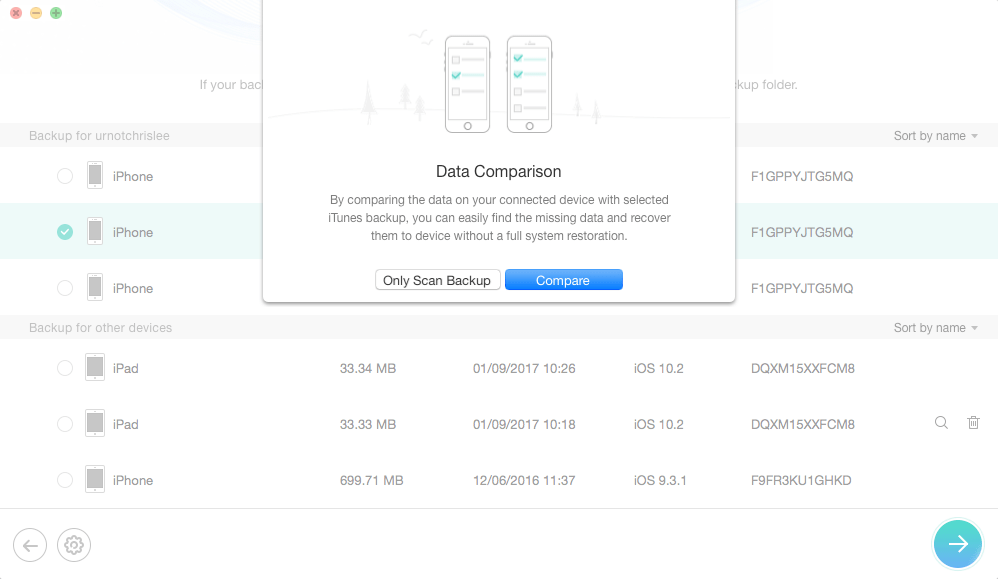Open Sort by name dropdown for other devices
This screenshot has width=998, height=579.
point(935,328)
